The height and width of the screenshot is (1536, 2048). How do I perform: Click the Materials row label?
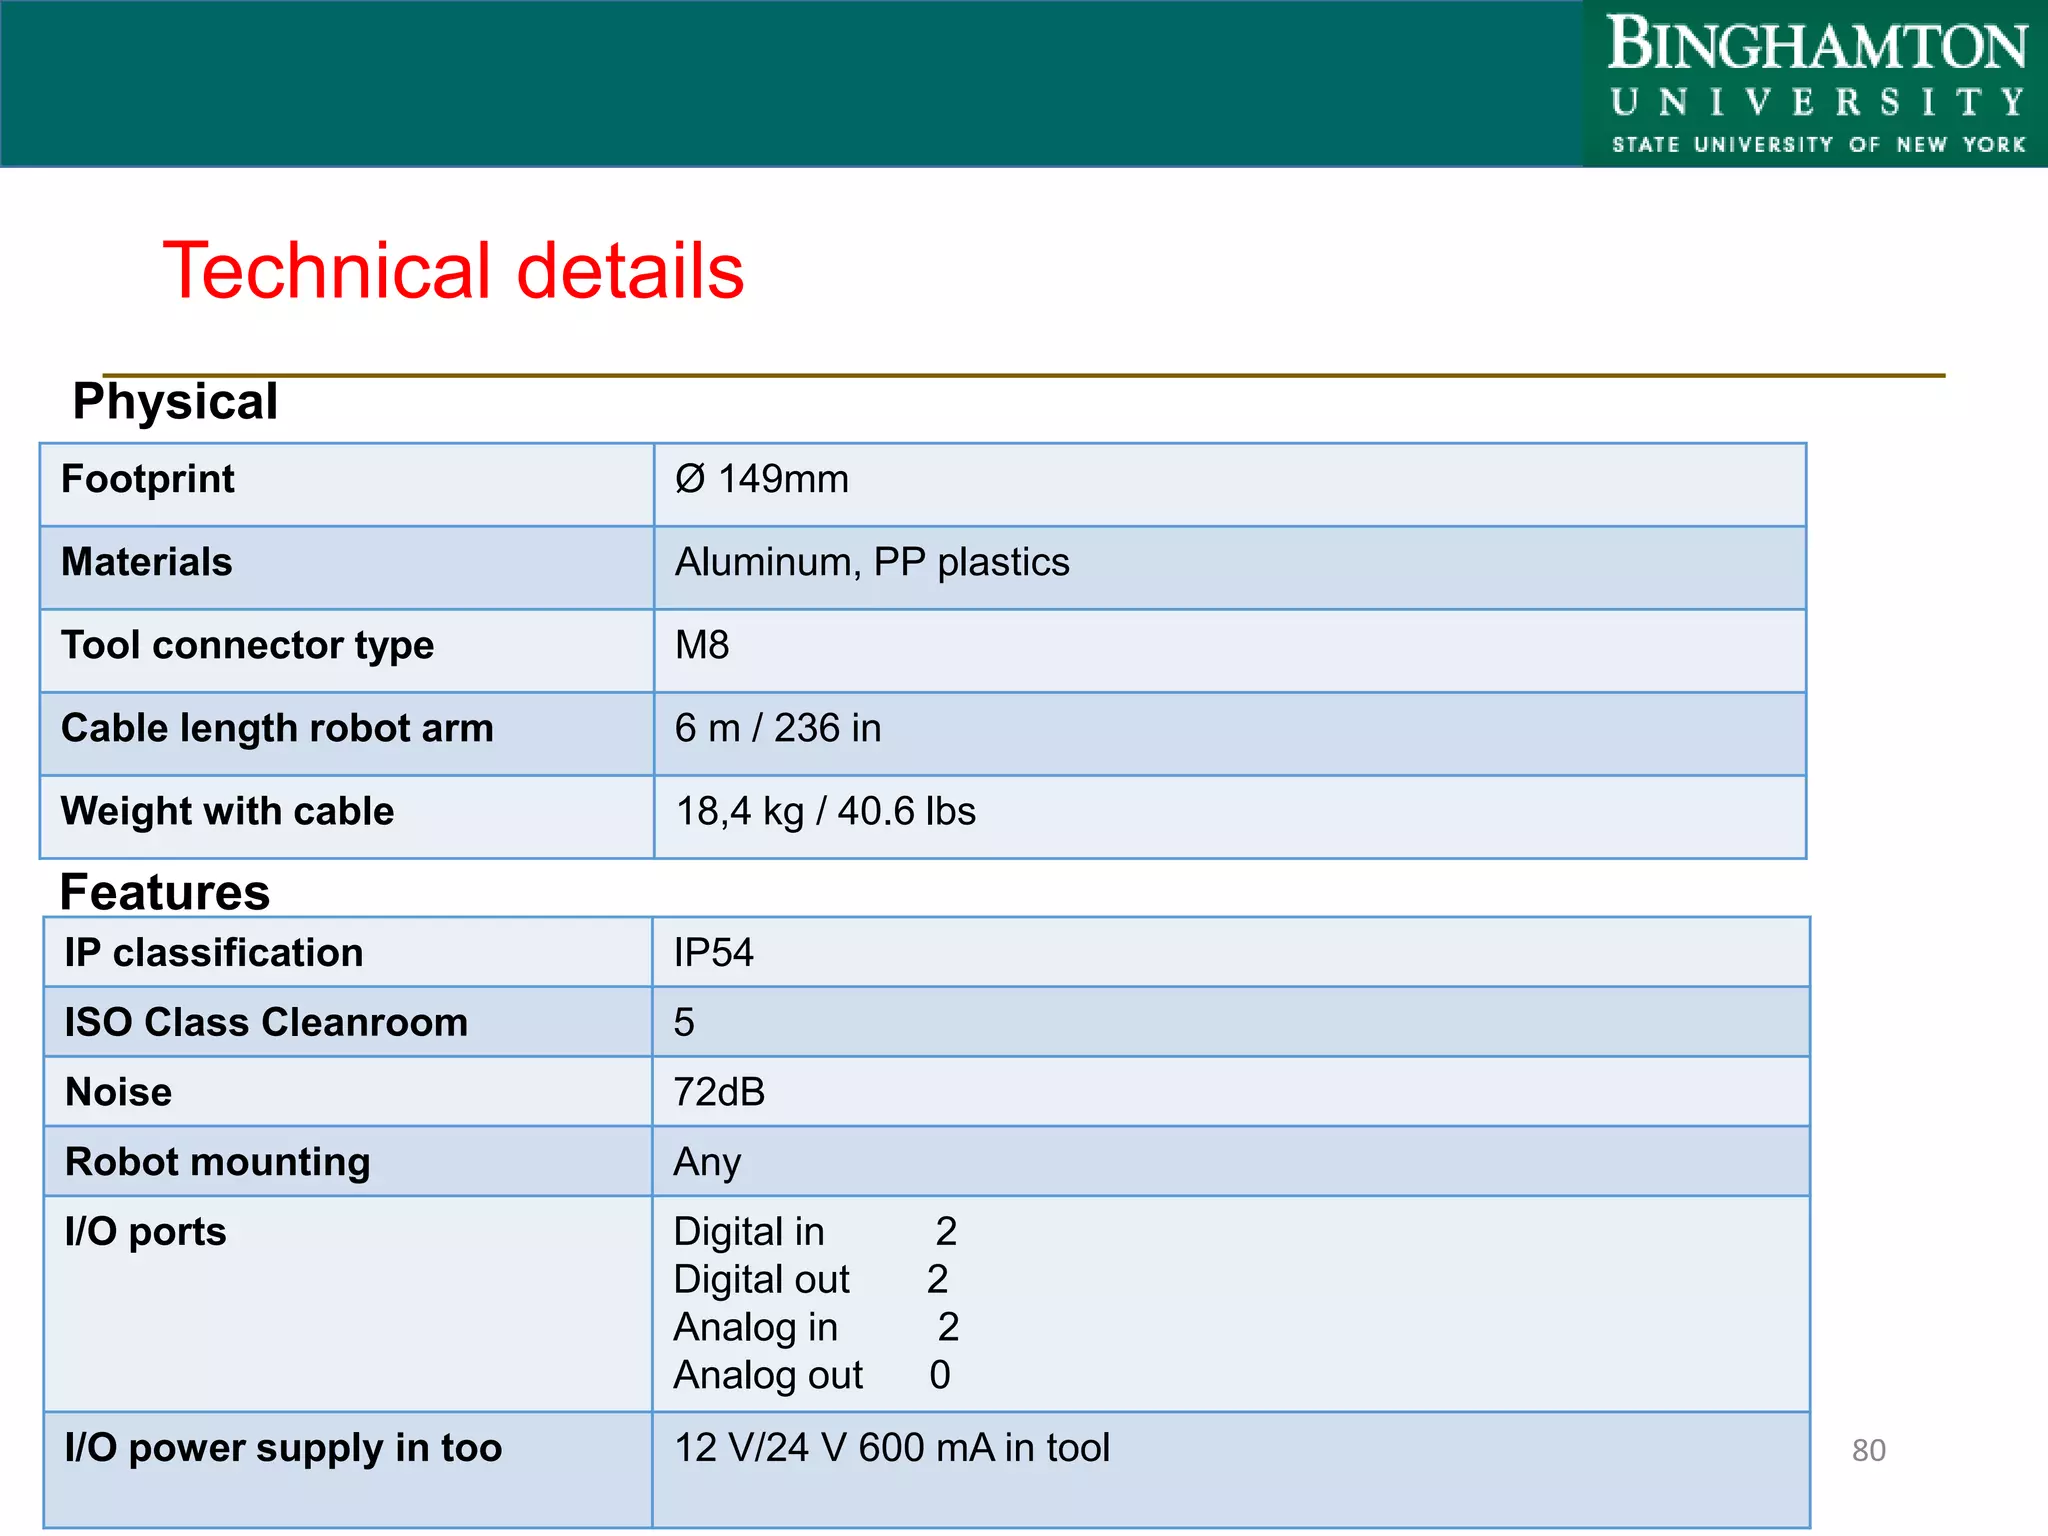pos(147,562)
